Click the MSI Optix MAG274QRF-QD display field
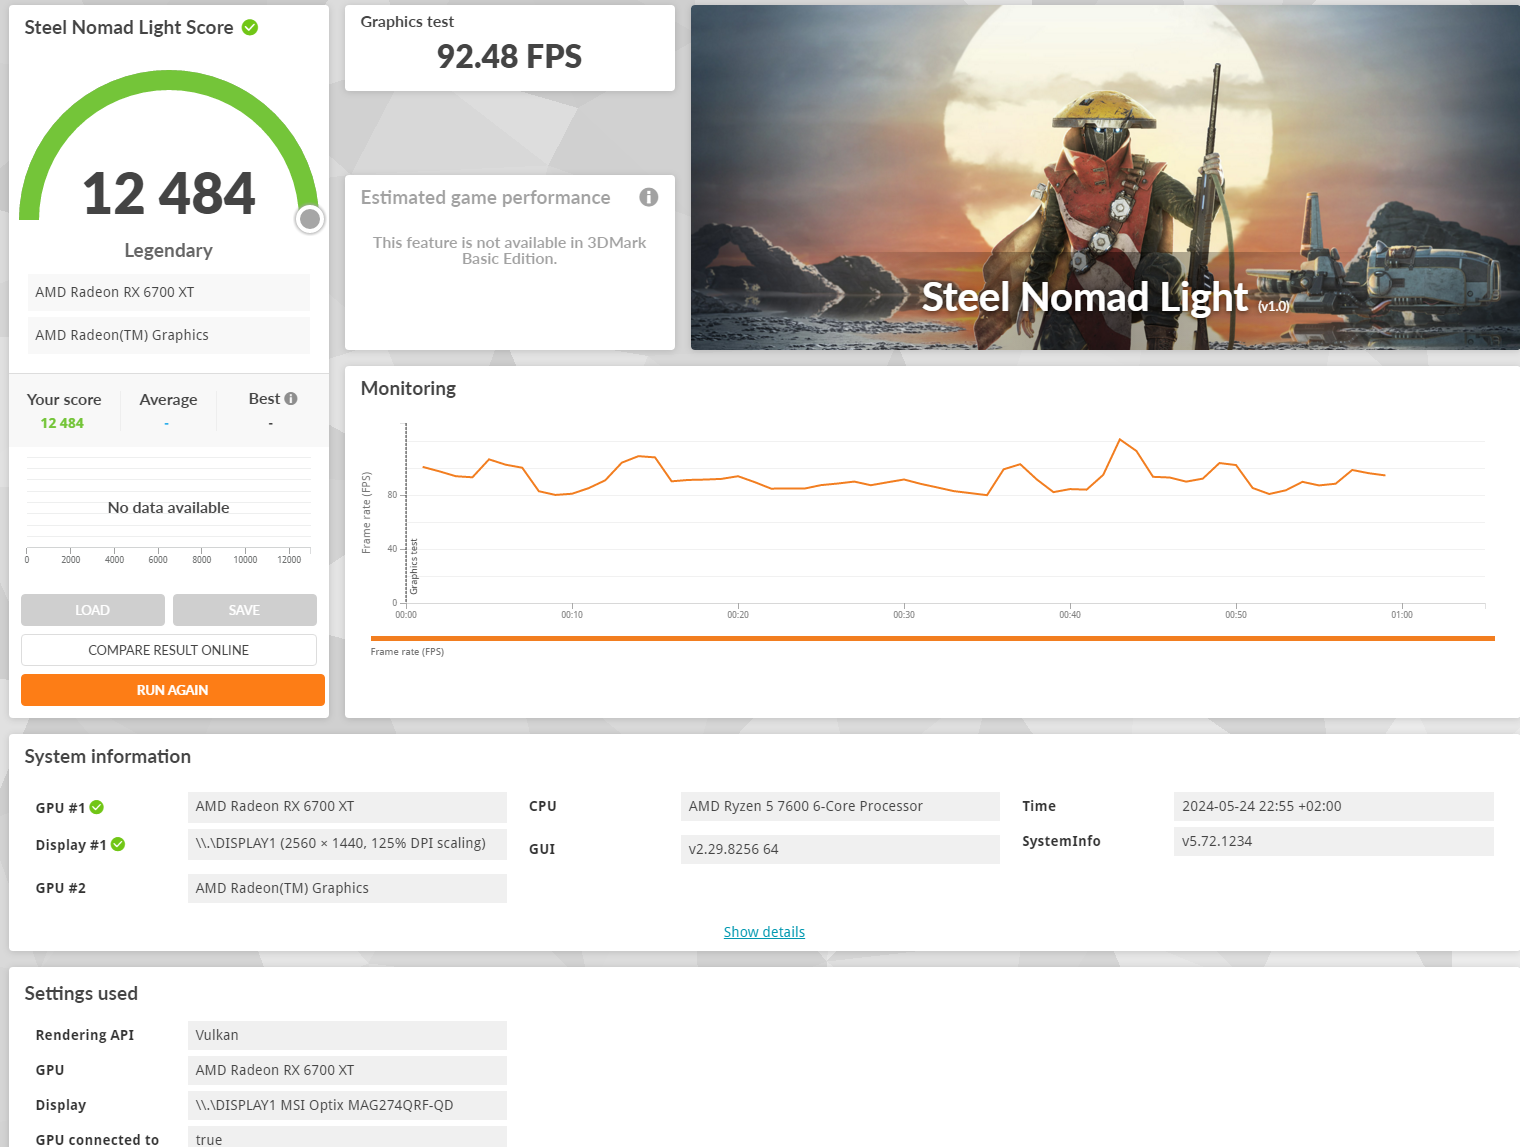Screen dimensions: 1520x1147 (347, 1105)
